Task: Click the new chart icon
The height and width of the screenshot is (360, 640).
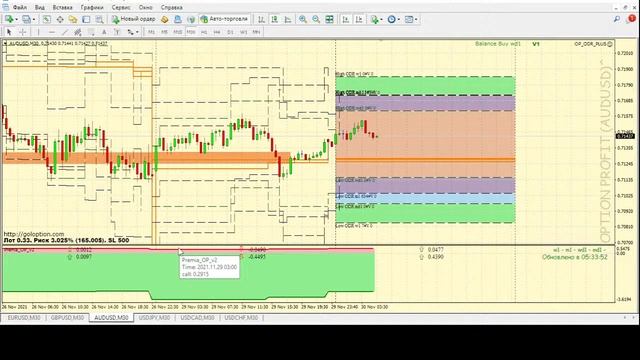Action: pyautogui.click(x=9, y=19)
